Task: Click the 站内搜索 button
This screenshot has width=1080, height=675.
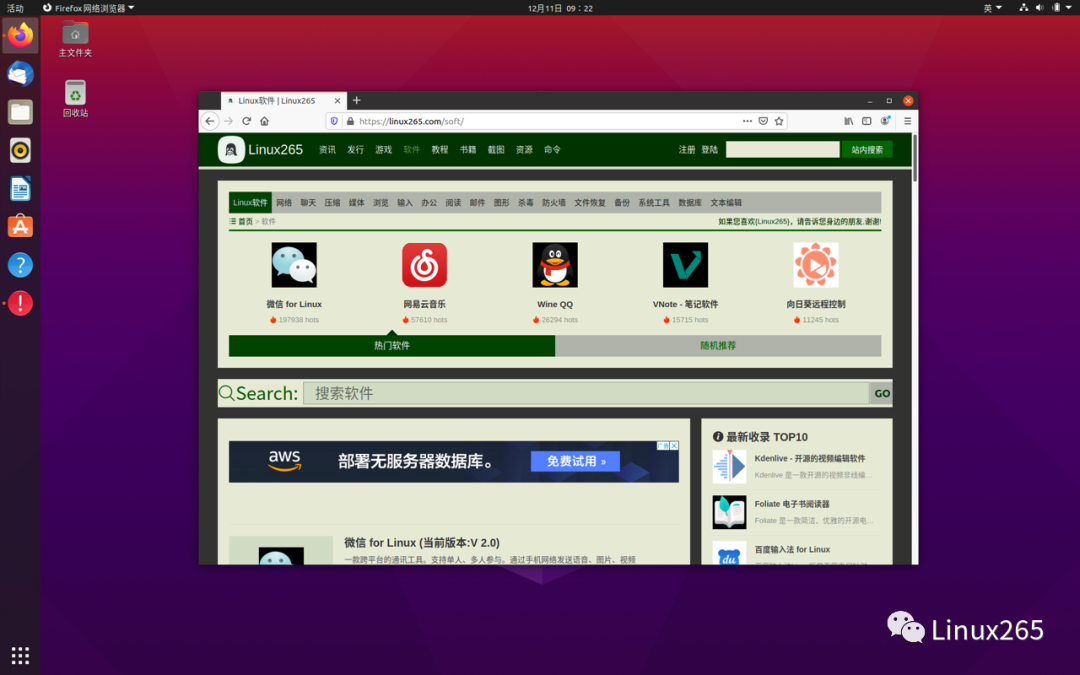Action: tap(867, 149)
